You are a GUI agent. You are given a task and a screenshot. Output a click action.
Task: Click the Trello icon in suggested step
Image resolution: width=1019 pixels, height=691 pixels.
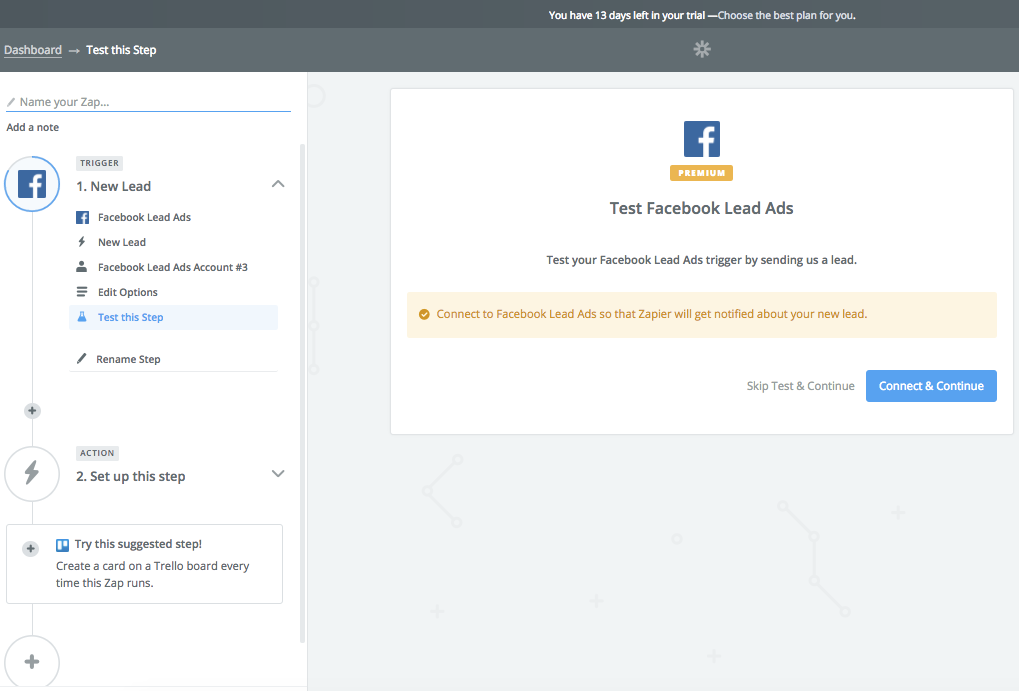[x=62, y=545]
